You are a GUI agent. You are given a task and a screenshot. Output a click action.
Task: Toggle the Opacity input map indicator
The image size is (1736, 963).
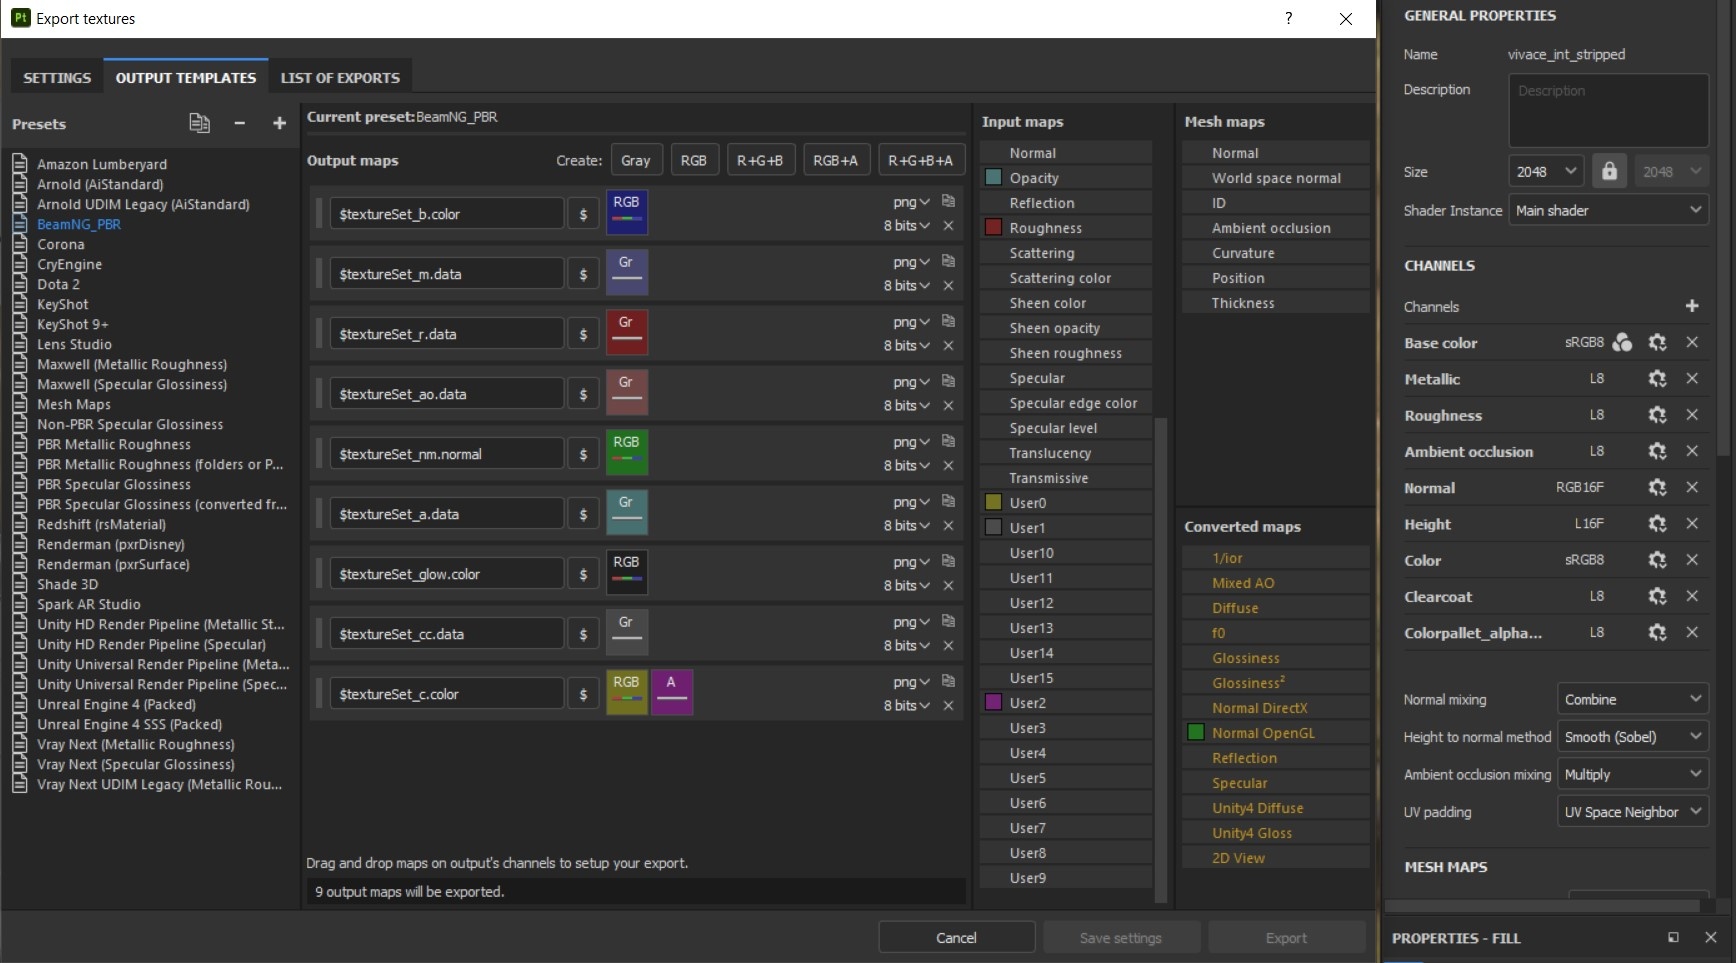click(994, 178)
